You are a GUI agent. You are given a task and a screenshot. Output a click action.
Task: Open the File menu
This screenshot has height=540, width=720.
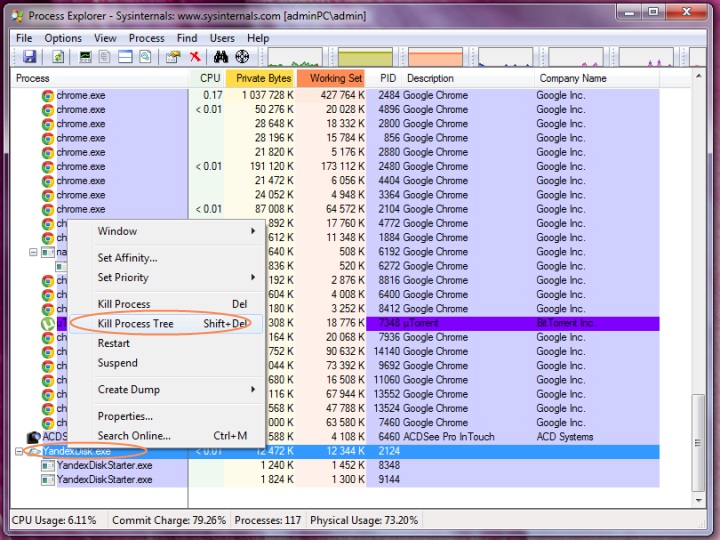pos(24,38)
